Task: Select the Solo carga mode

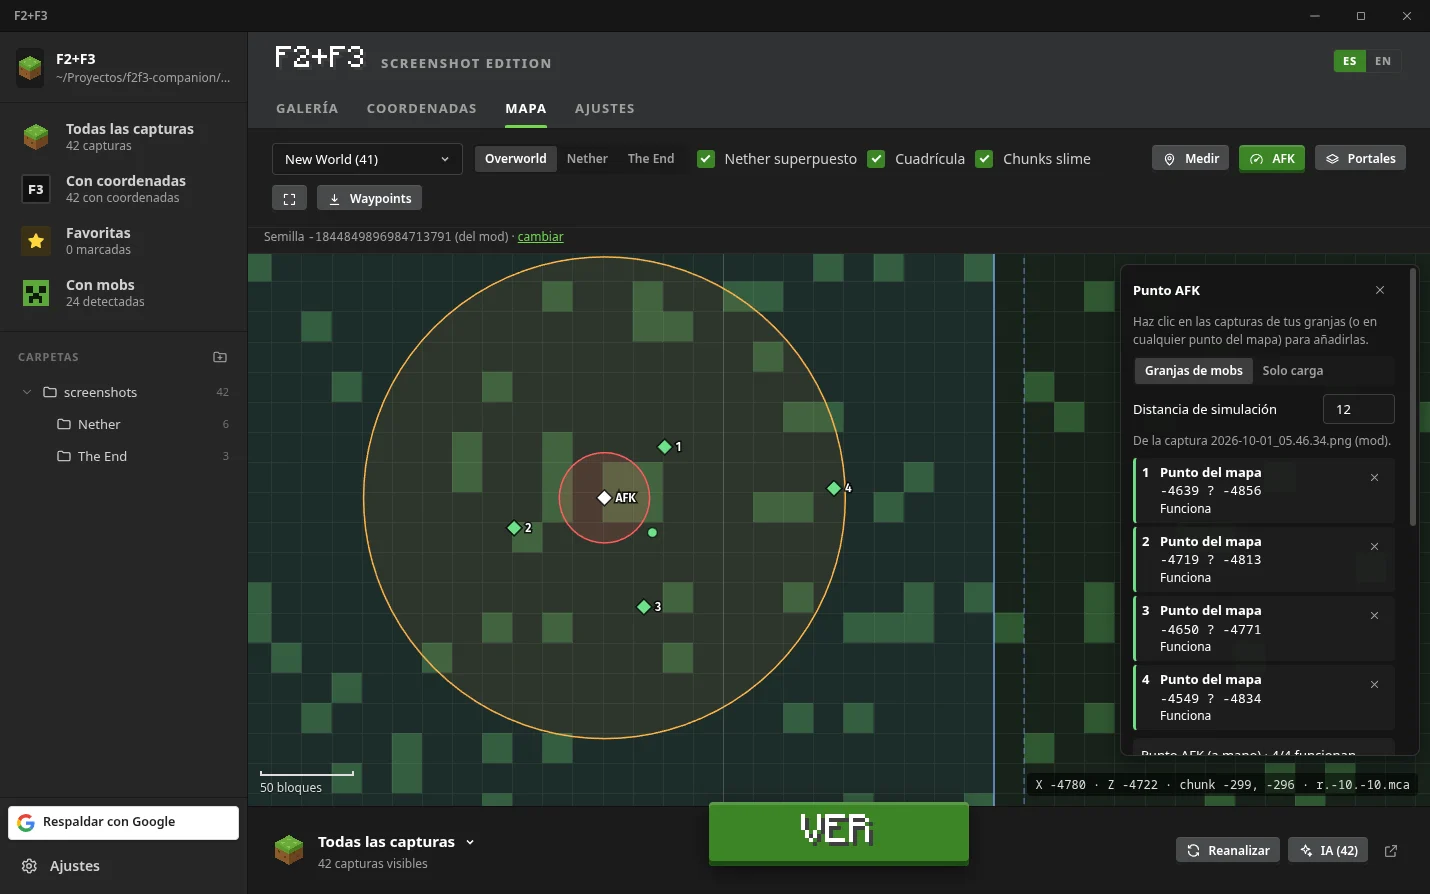Action: tap(1292, 370)
